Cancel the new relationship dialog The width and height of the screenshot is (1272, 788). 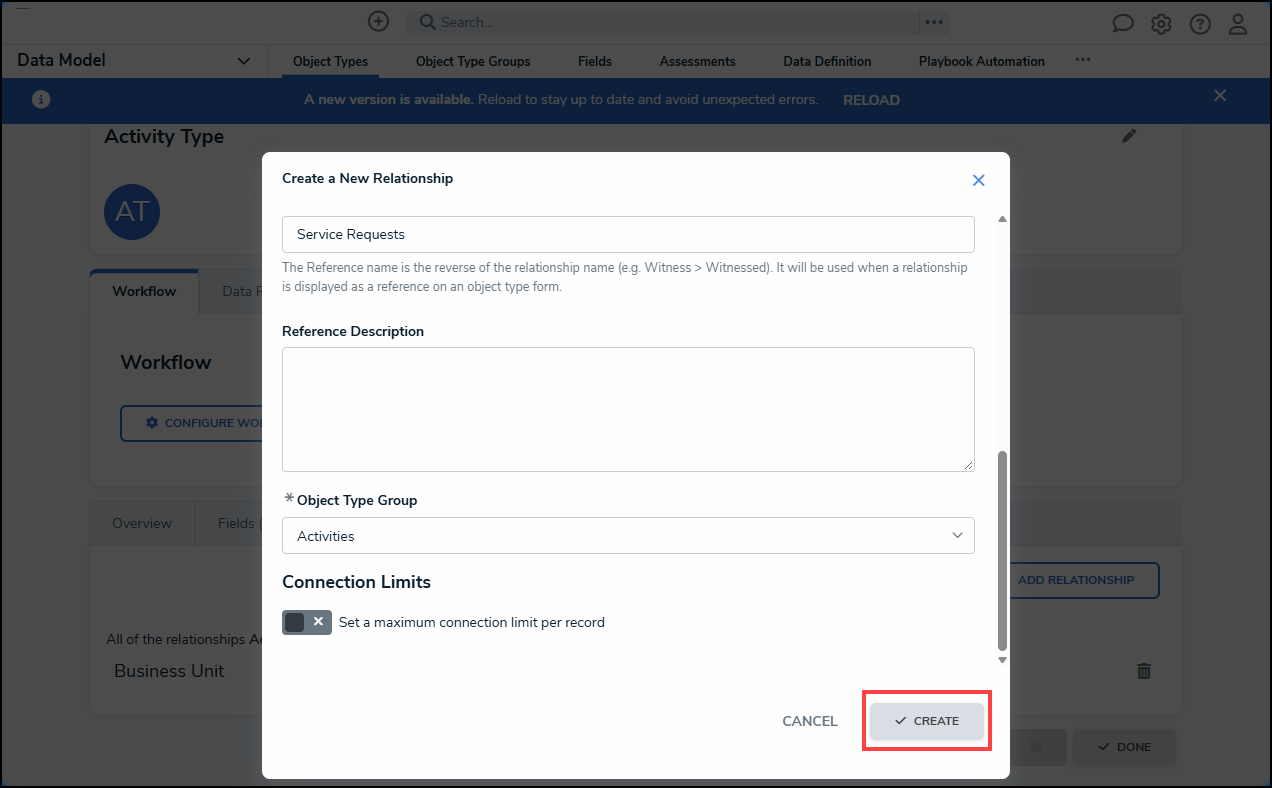pyautogui.click(x=810, y=721)
